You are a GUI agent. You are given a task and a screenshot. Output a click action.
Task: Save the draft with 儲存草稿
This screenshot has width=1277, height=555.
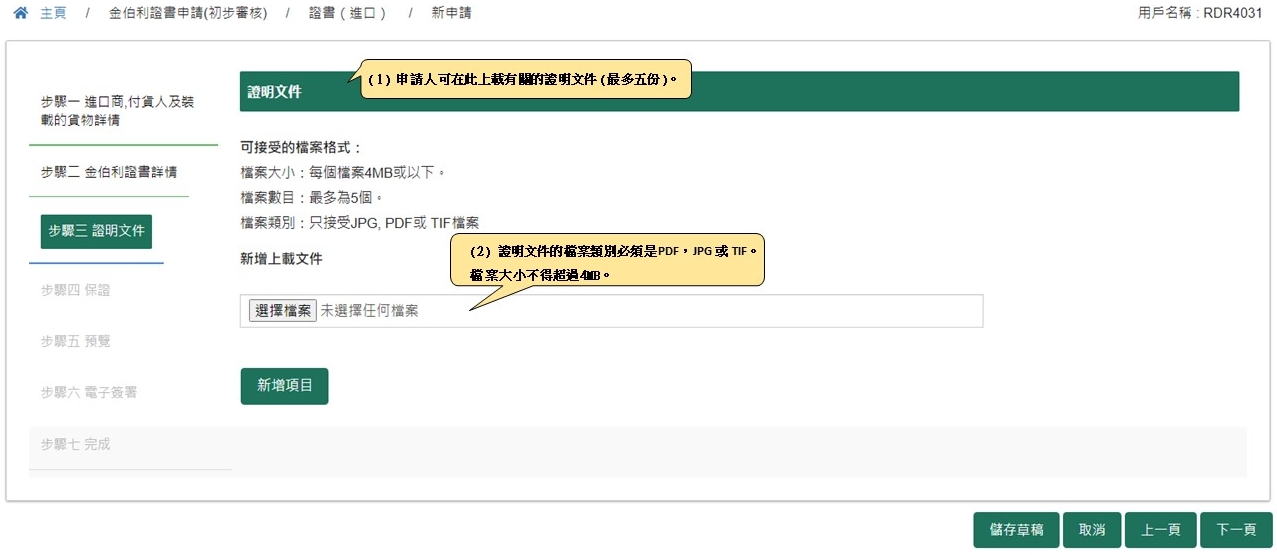1016,530
